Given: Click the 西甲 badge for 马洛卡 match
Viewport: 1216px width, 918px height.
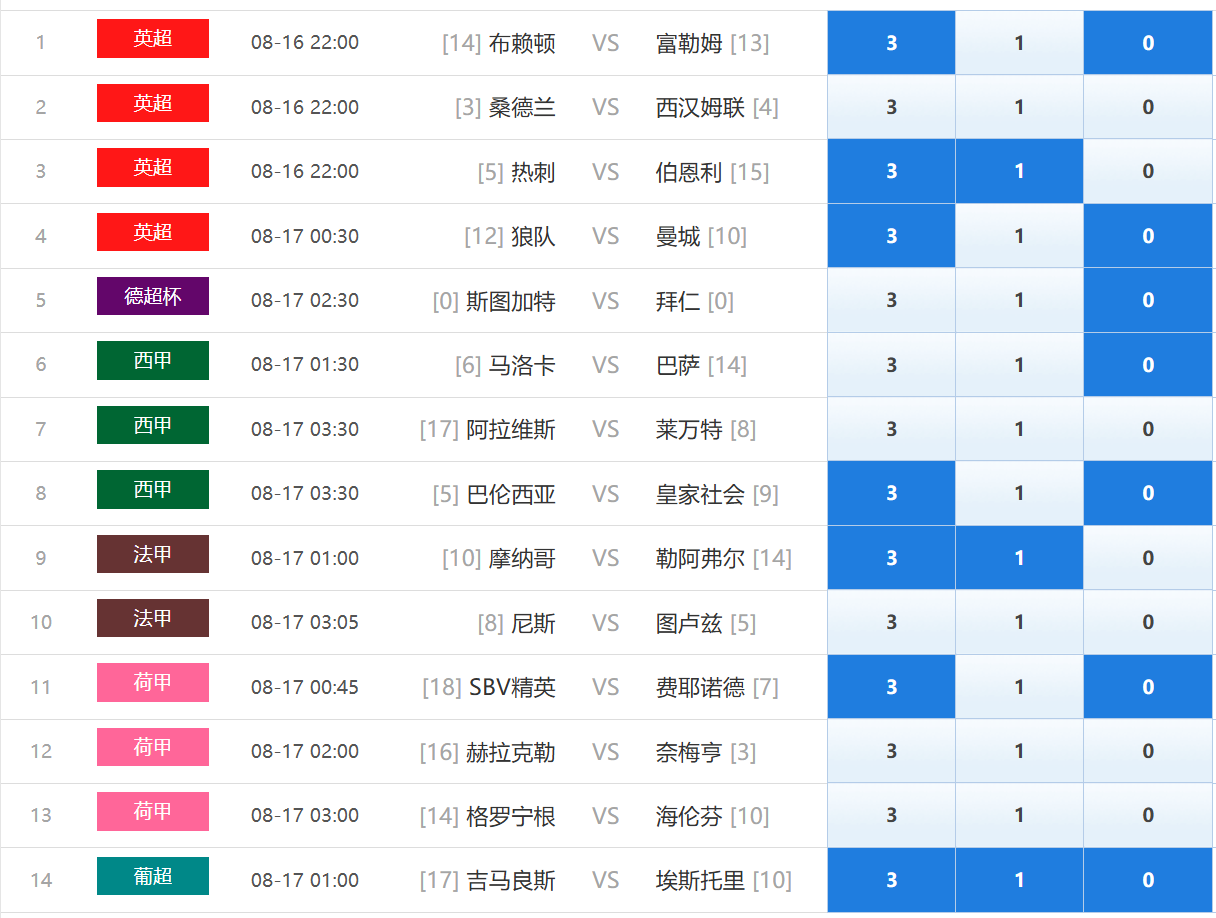Looking at the screenshot, I should point(153,361).
